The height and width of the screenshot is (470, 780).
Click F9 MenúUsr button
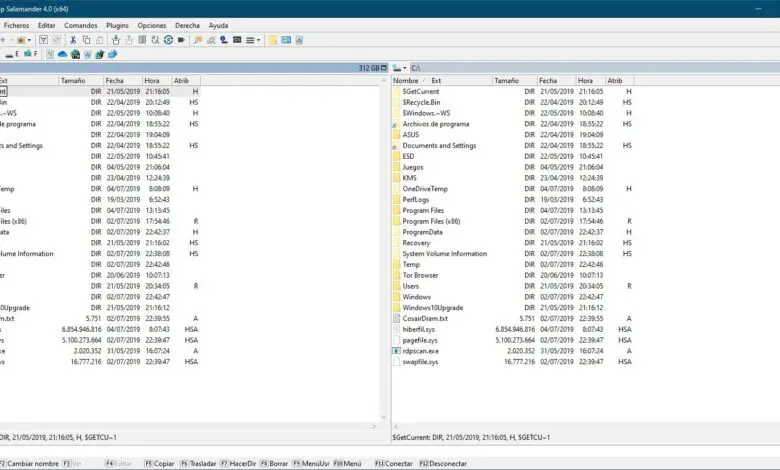[310, 464]
